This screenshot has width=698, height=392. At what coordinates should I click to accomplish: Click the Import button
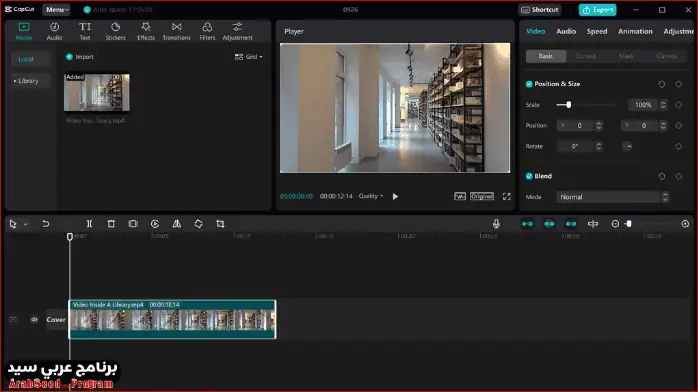[80, 57]
